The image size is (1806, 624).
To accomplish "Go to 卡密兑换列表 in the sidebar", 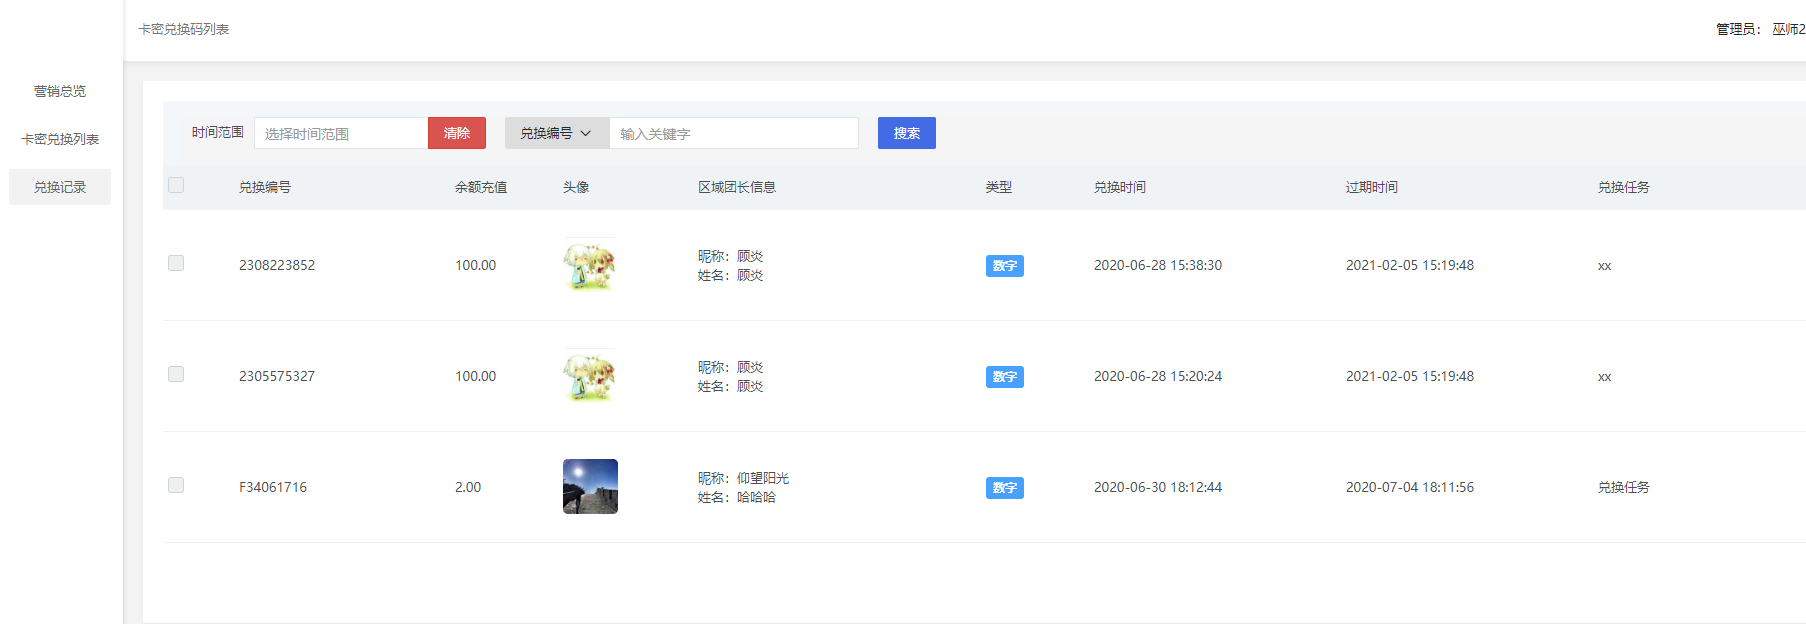I will (x=60, y=139).
